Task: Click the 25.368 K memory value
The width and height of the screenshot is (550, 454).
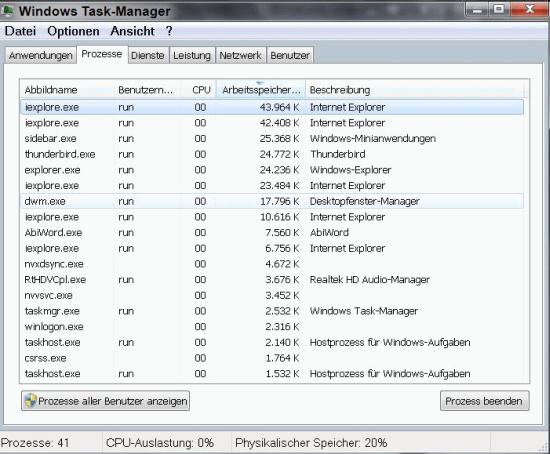Action: [279, 139]
